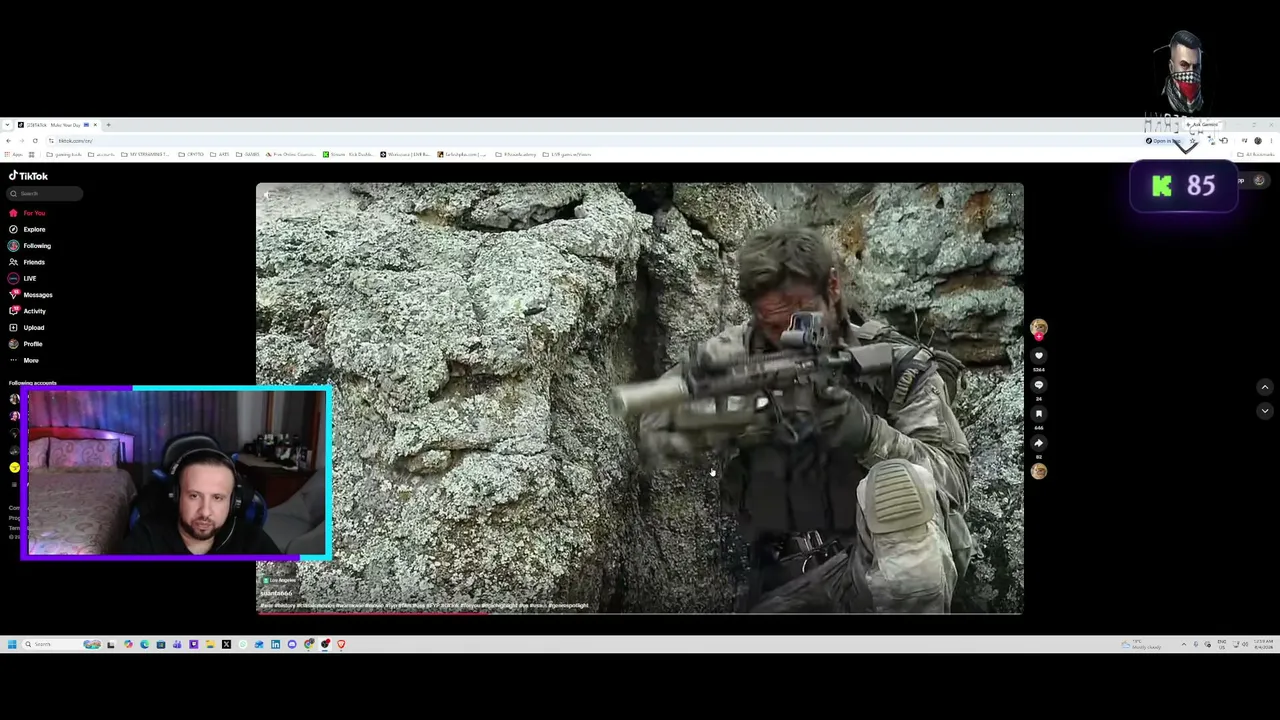Open the LIVE section in sidebar
The width and height of the screenshot is (1280, 720).
pyautogui.click(x=23, y=278)
